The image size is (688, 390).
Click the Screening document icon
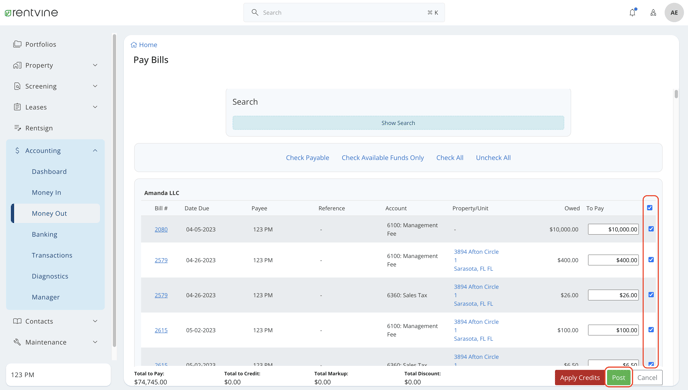(17, 86)
